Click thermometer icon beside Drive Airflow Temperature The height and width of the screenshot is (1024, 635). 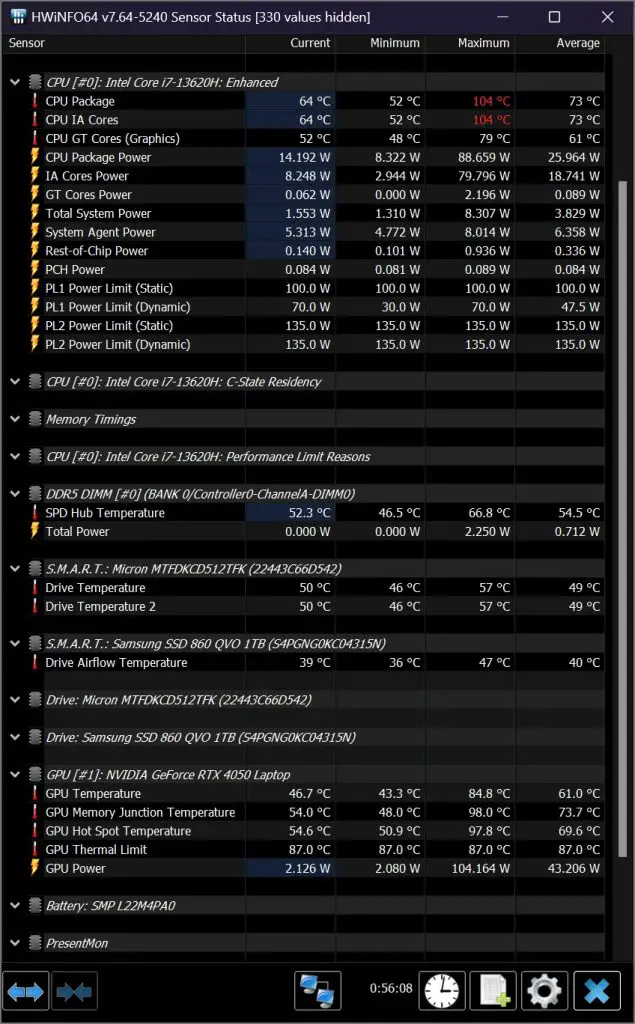pyautogui.click(x=35, y=662)
